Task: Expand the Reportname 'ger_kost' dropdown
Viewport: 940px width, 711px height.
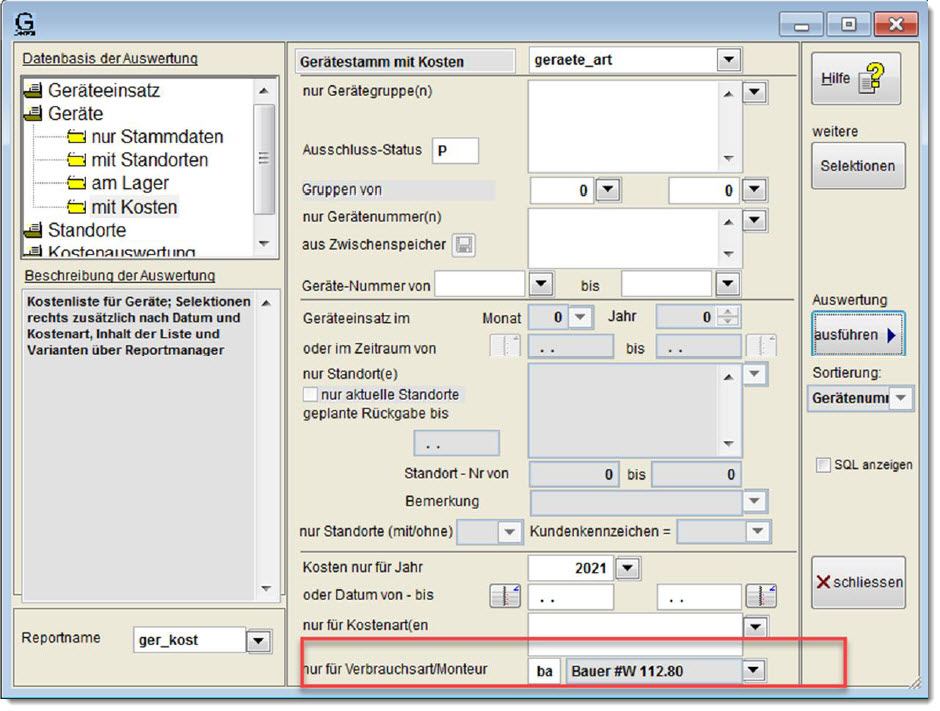Action: point(258,641)
